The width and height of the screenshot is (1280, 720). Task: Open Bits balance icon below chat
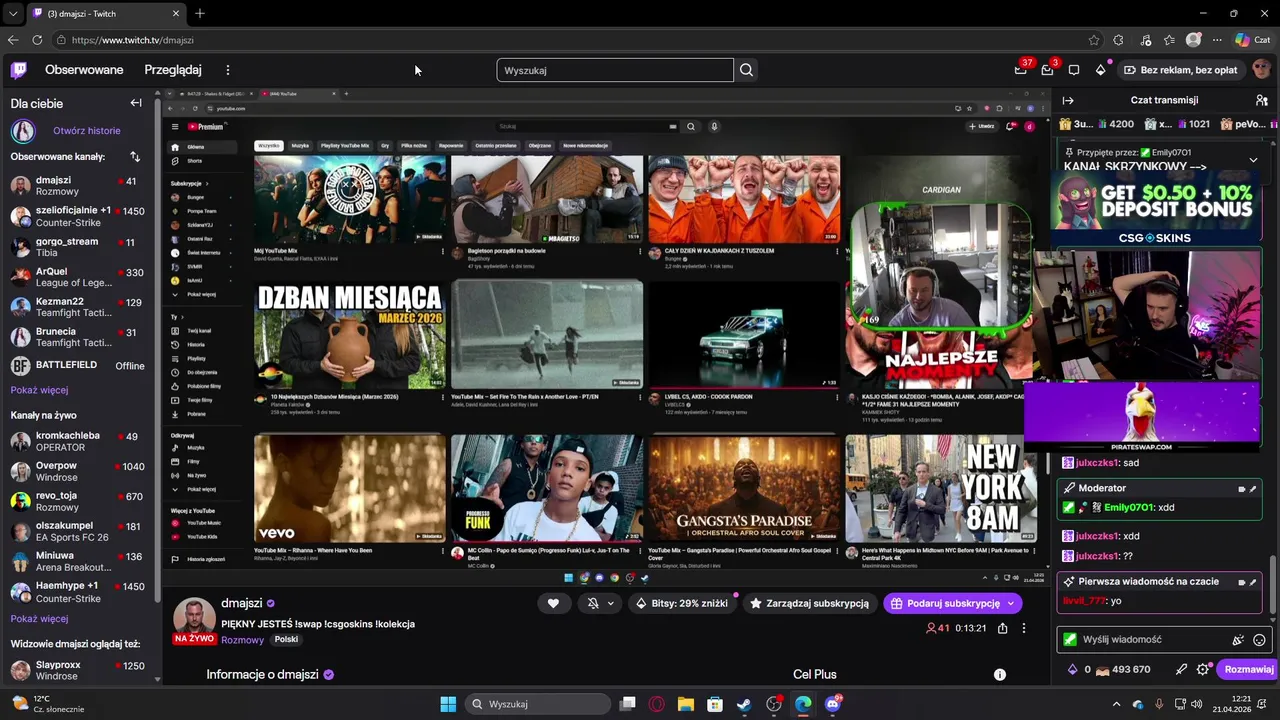(x=1073, y=670)
